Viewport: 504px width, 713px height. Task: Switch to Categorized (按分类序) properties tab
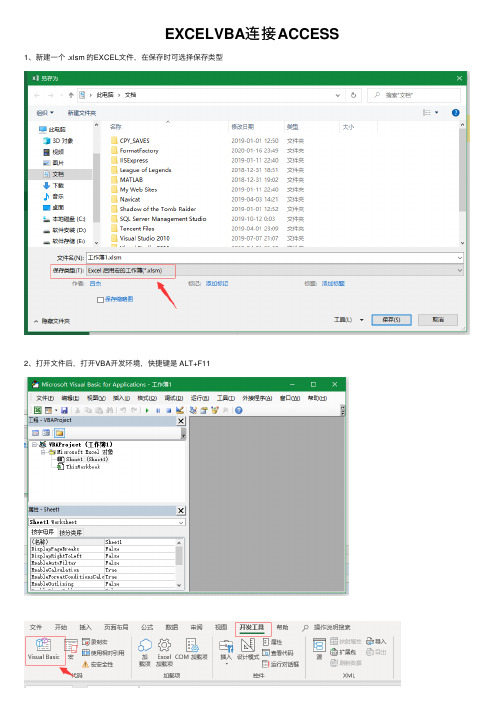tap(71, 532)
